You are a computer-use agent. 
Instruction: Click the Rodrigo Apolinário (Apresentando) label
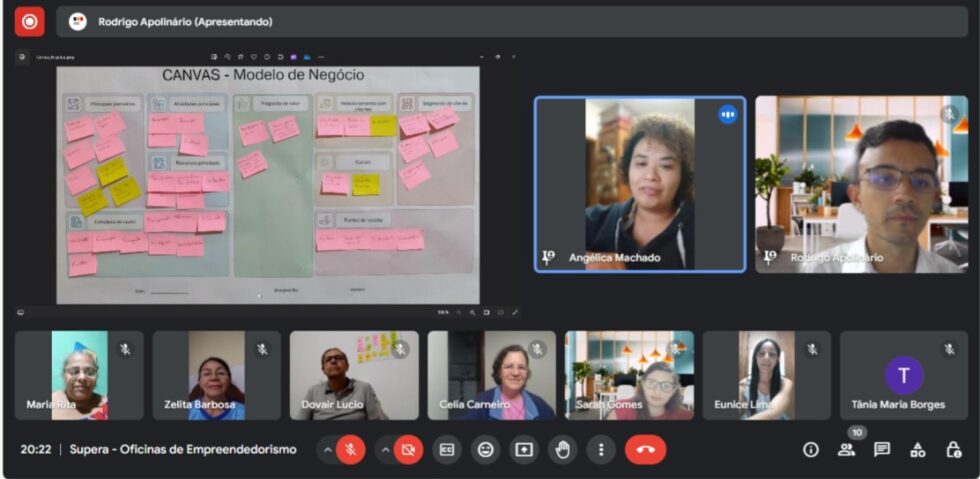point(185,22)
